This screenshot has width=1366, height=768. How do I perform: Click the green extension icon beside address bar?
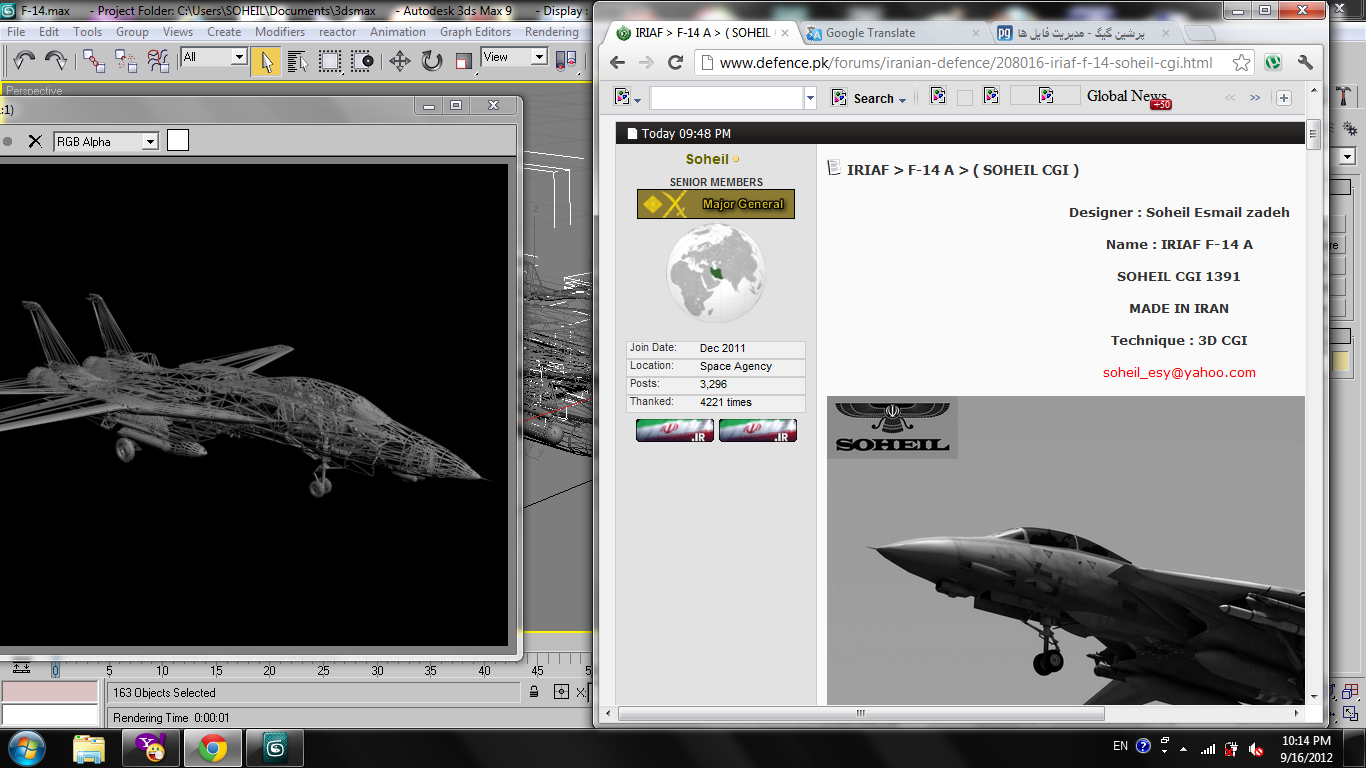1274,62
